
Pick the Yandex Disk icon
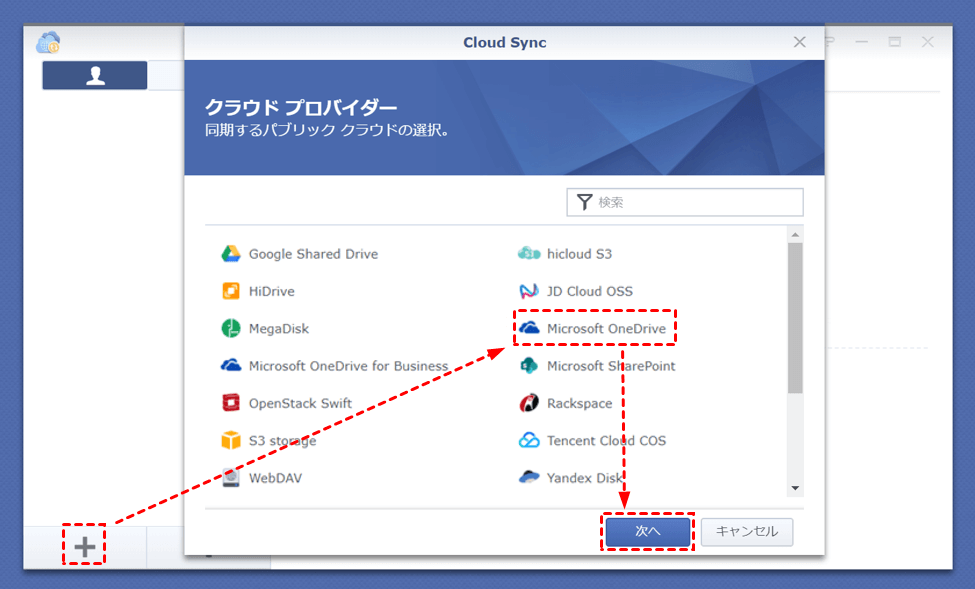529,477
